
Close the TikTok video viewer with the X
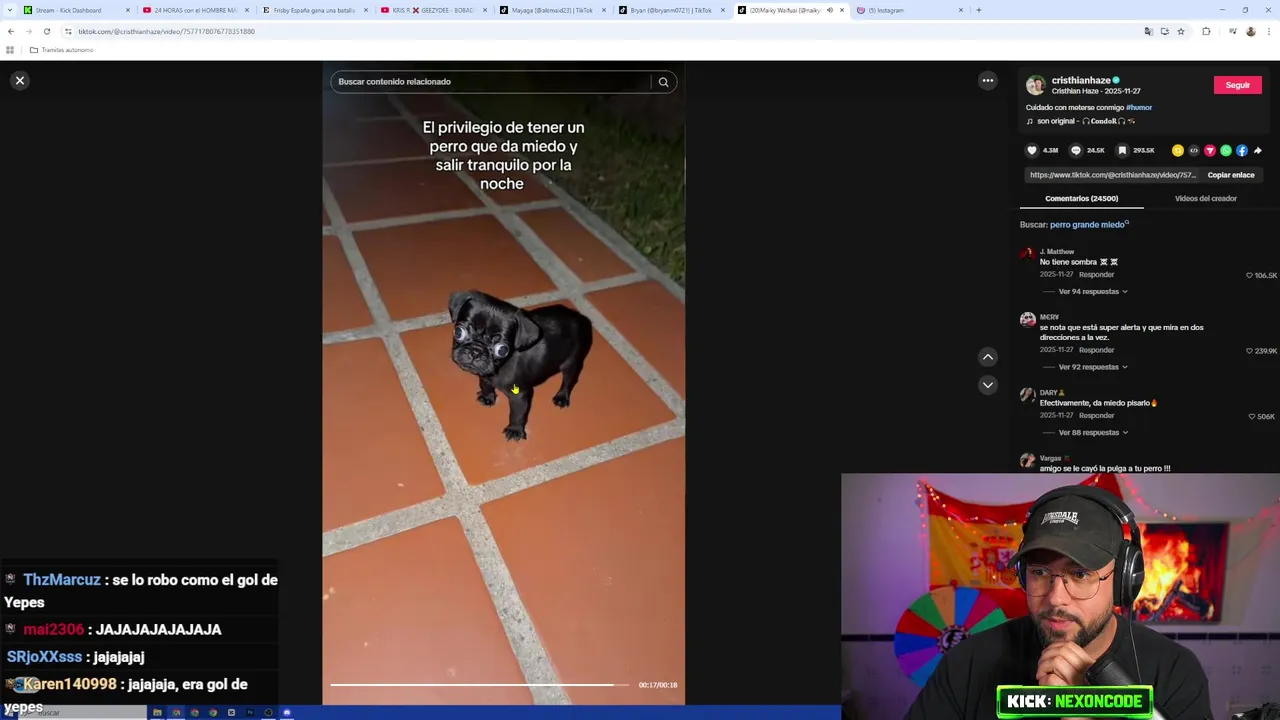click(20, 81)
